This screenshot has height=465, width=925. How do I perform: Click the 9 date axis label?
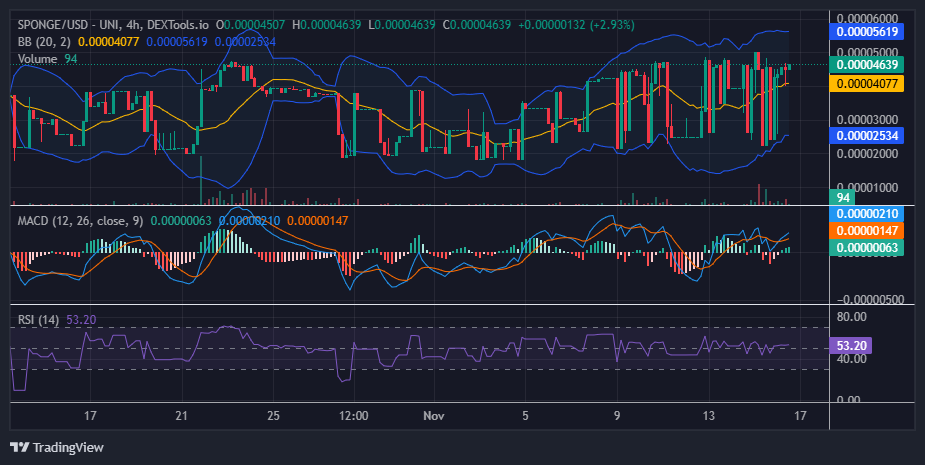[617, 415]
